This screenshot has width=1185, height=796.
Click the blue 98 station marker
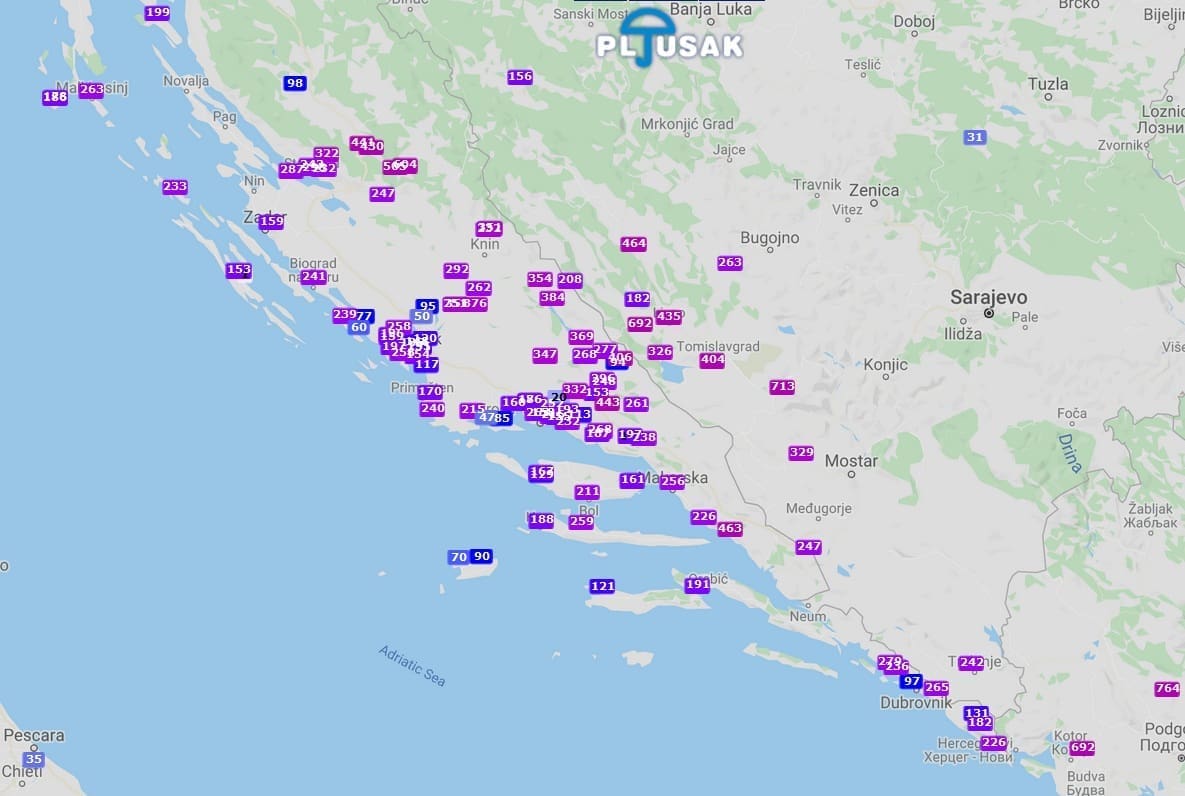coord(294,83)
